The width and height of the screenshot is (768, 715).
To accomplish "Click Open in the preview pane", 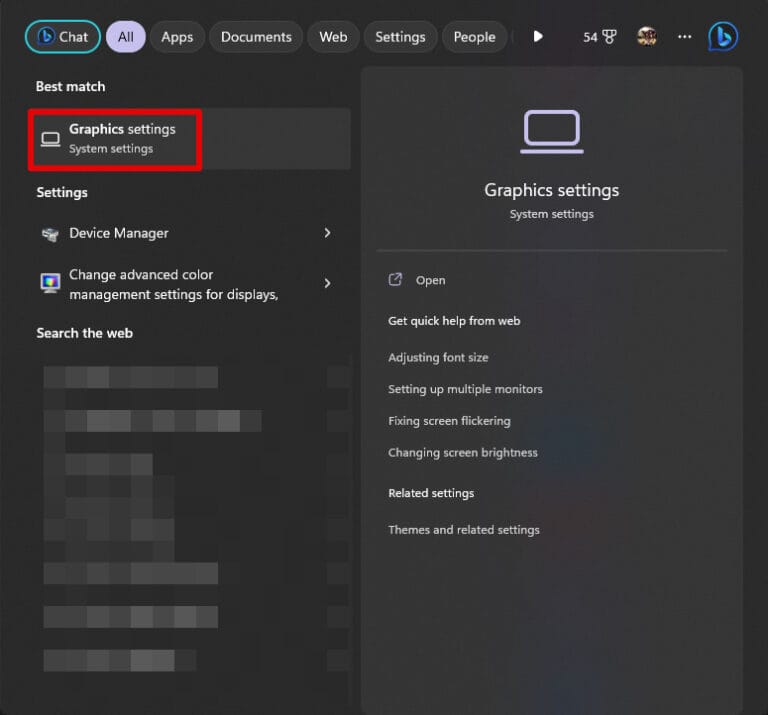I will click(x=431, y=280).
